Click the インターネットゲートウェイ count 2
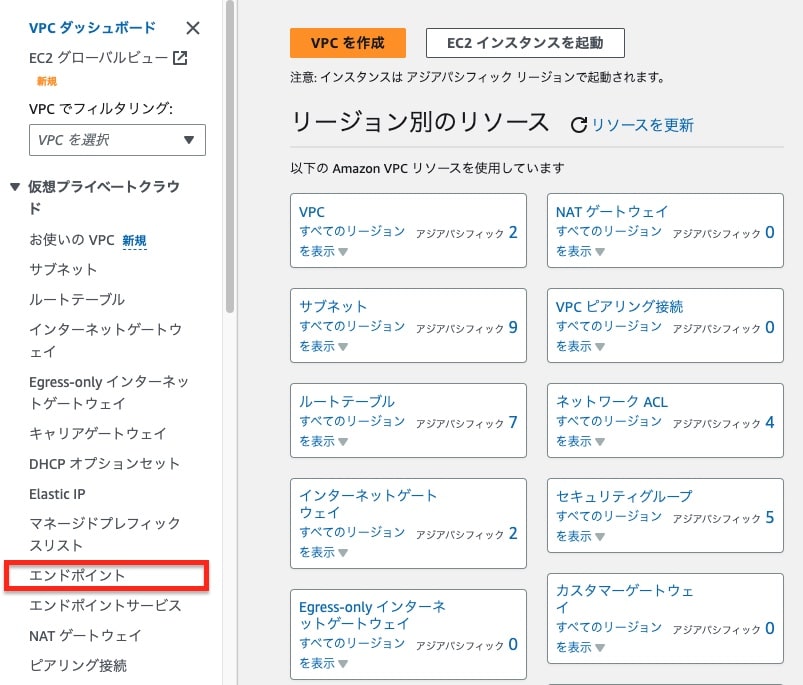 [x=513, y=533]
